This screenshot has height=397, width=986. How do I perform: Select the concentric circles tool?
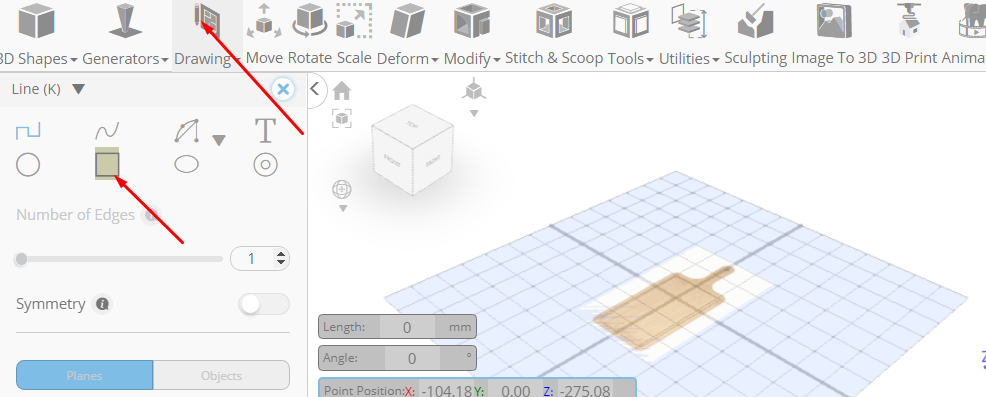pos(265,165)
